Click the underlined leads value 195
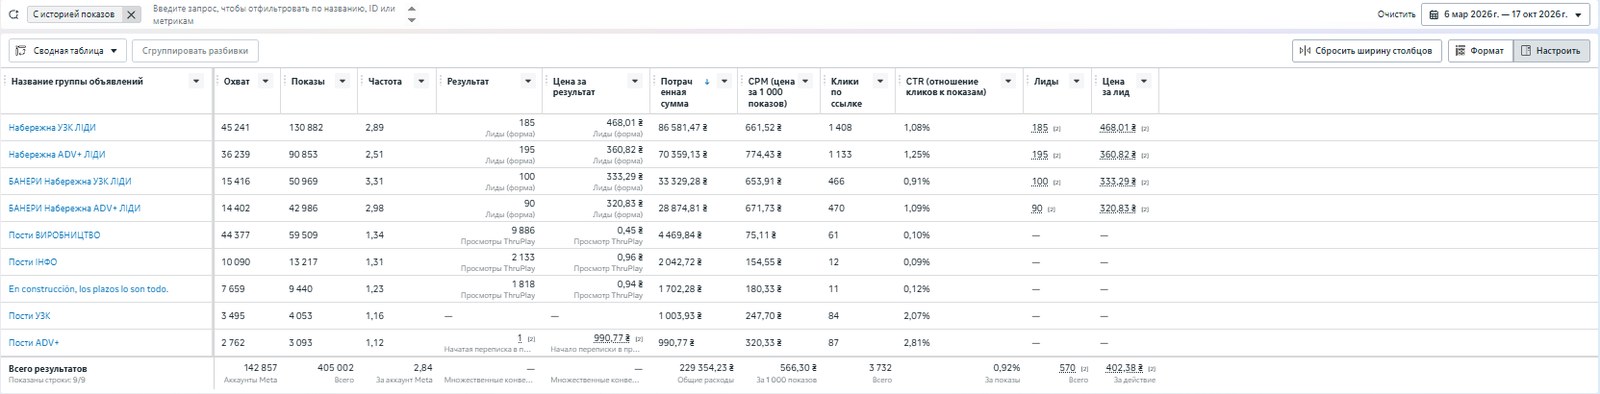The height and width of the screenshot is (394, 1600). (x=1040, y=155)
